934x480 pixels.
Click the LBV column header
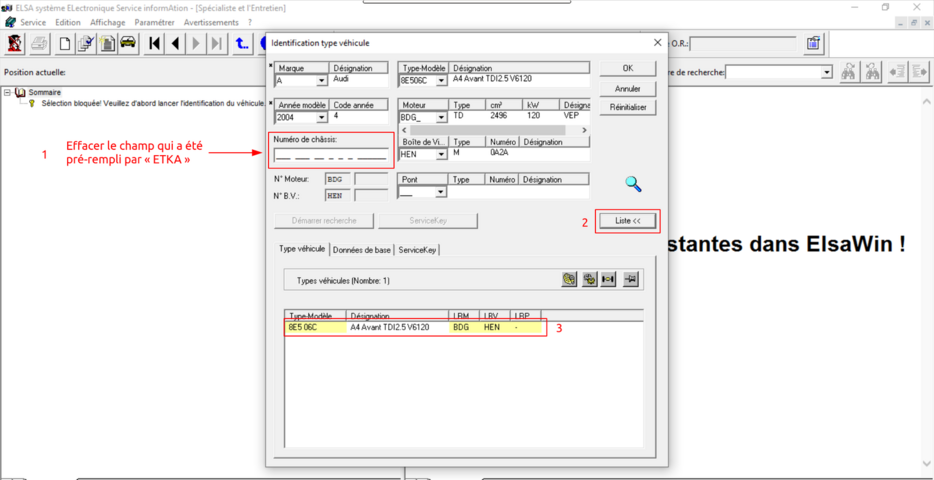494,316
